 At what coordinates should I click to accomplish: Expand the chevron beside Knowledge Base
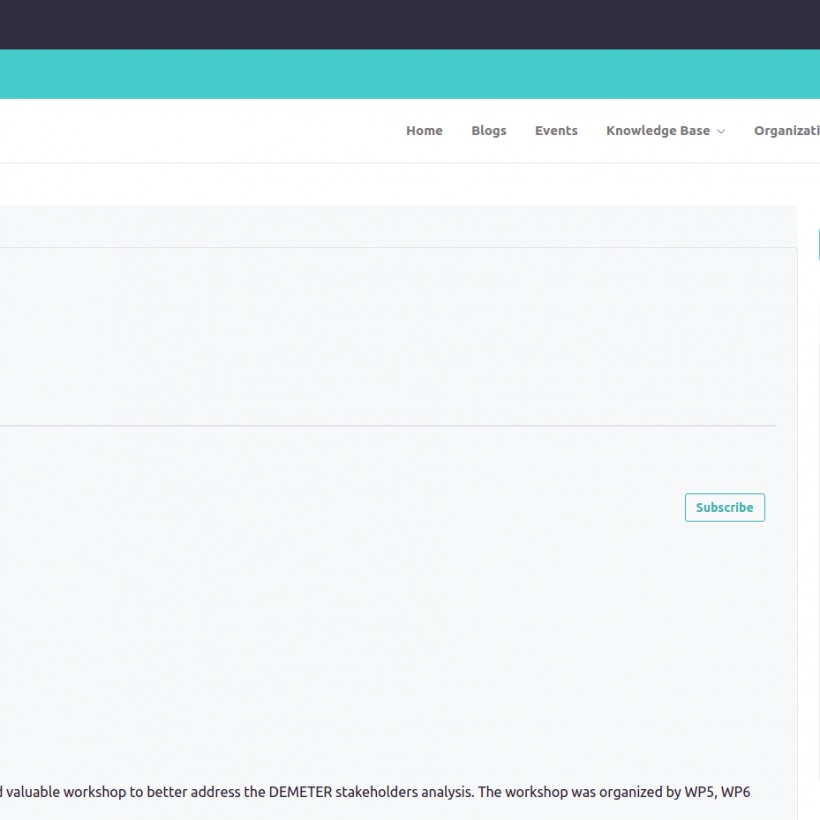[x=721, y=132]
